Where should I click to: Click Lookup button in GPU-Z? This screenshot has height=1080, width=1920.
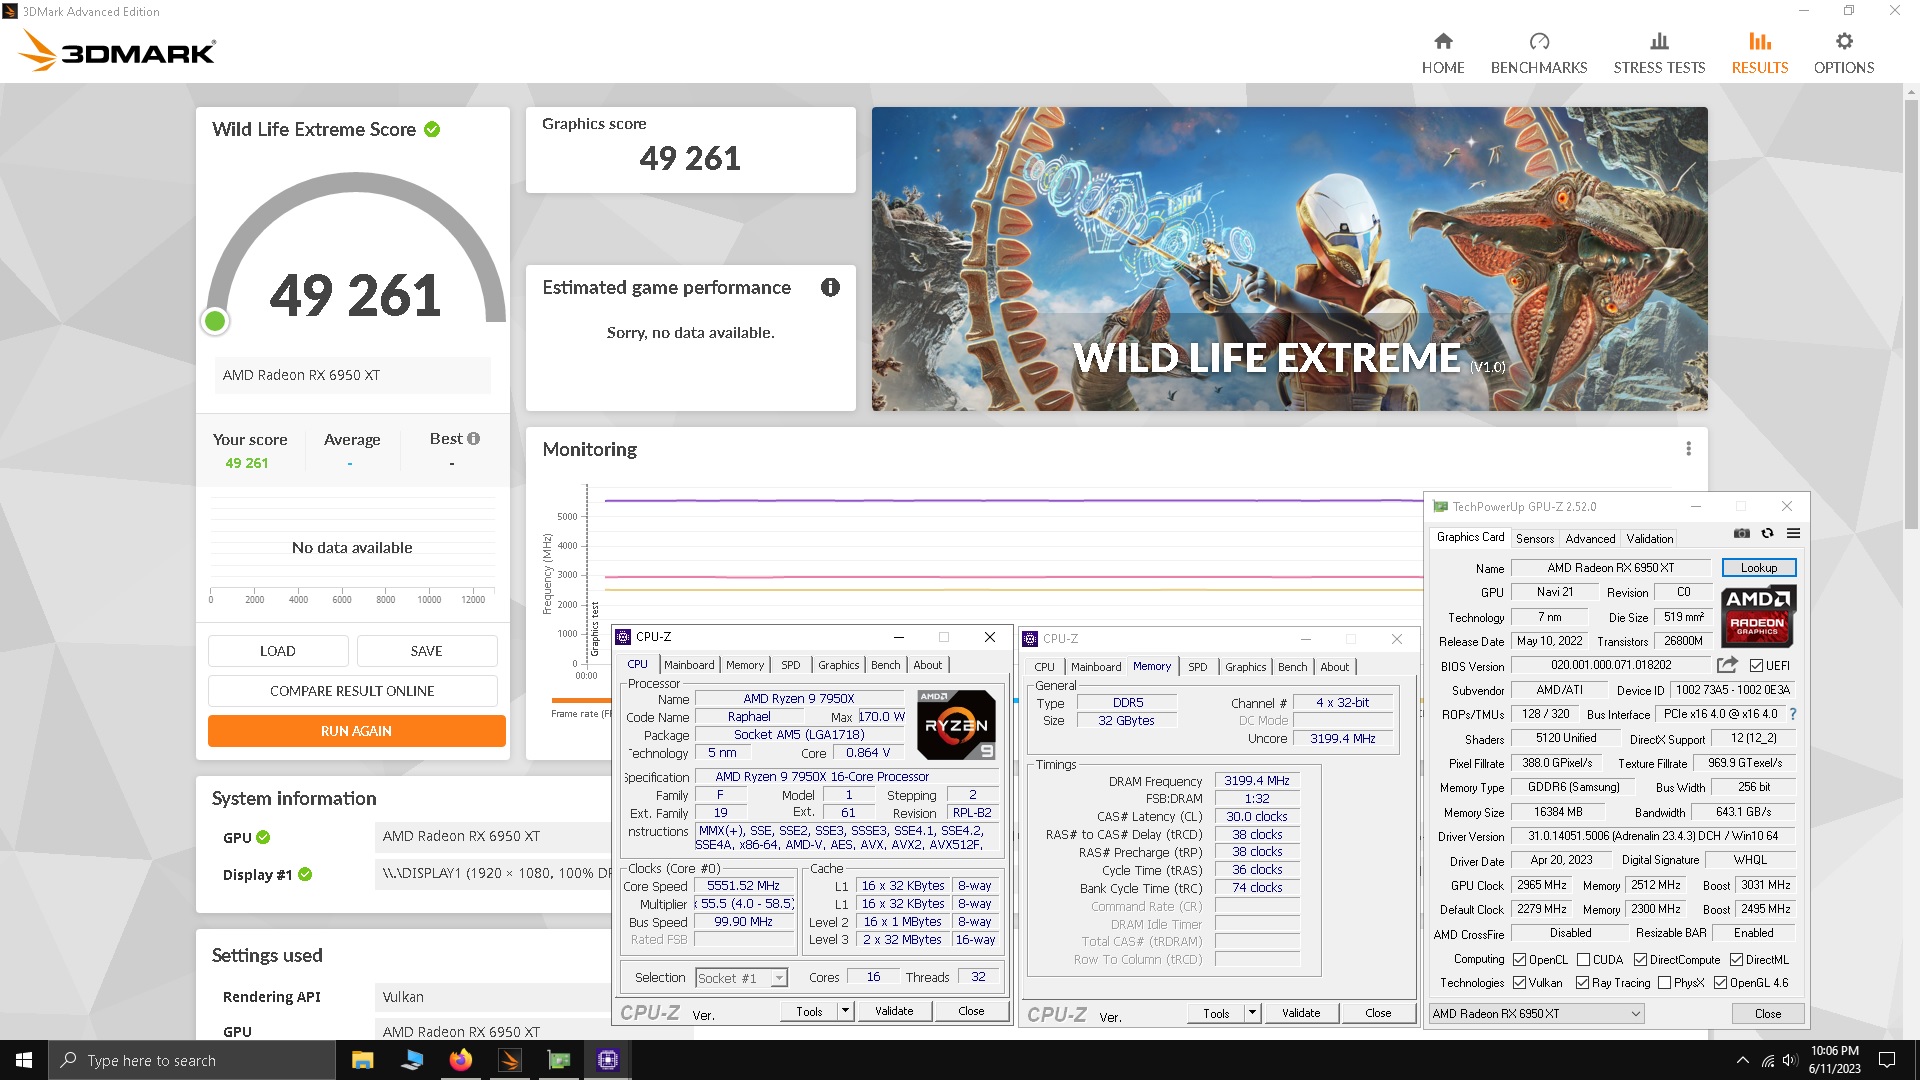[1759, 568]
